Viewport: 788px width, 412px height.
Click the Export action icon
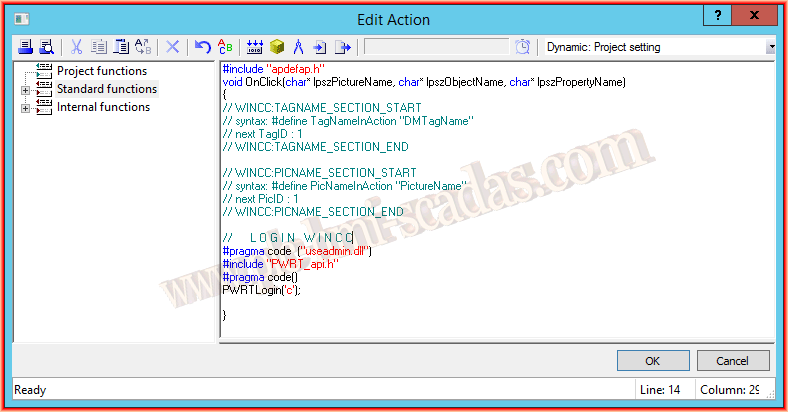coord(343,47)
